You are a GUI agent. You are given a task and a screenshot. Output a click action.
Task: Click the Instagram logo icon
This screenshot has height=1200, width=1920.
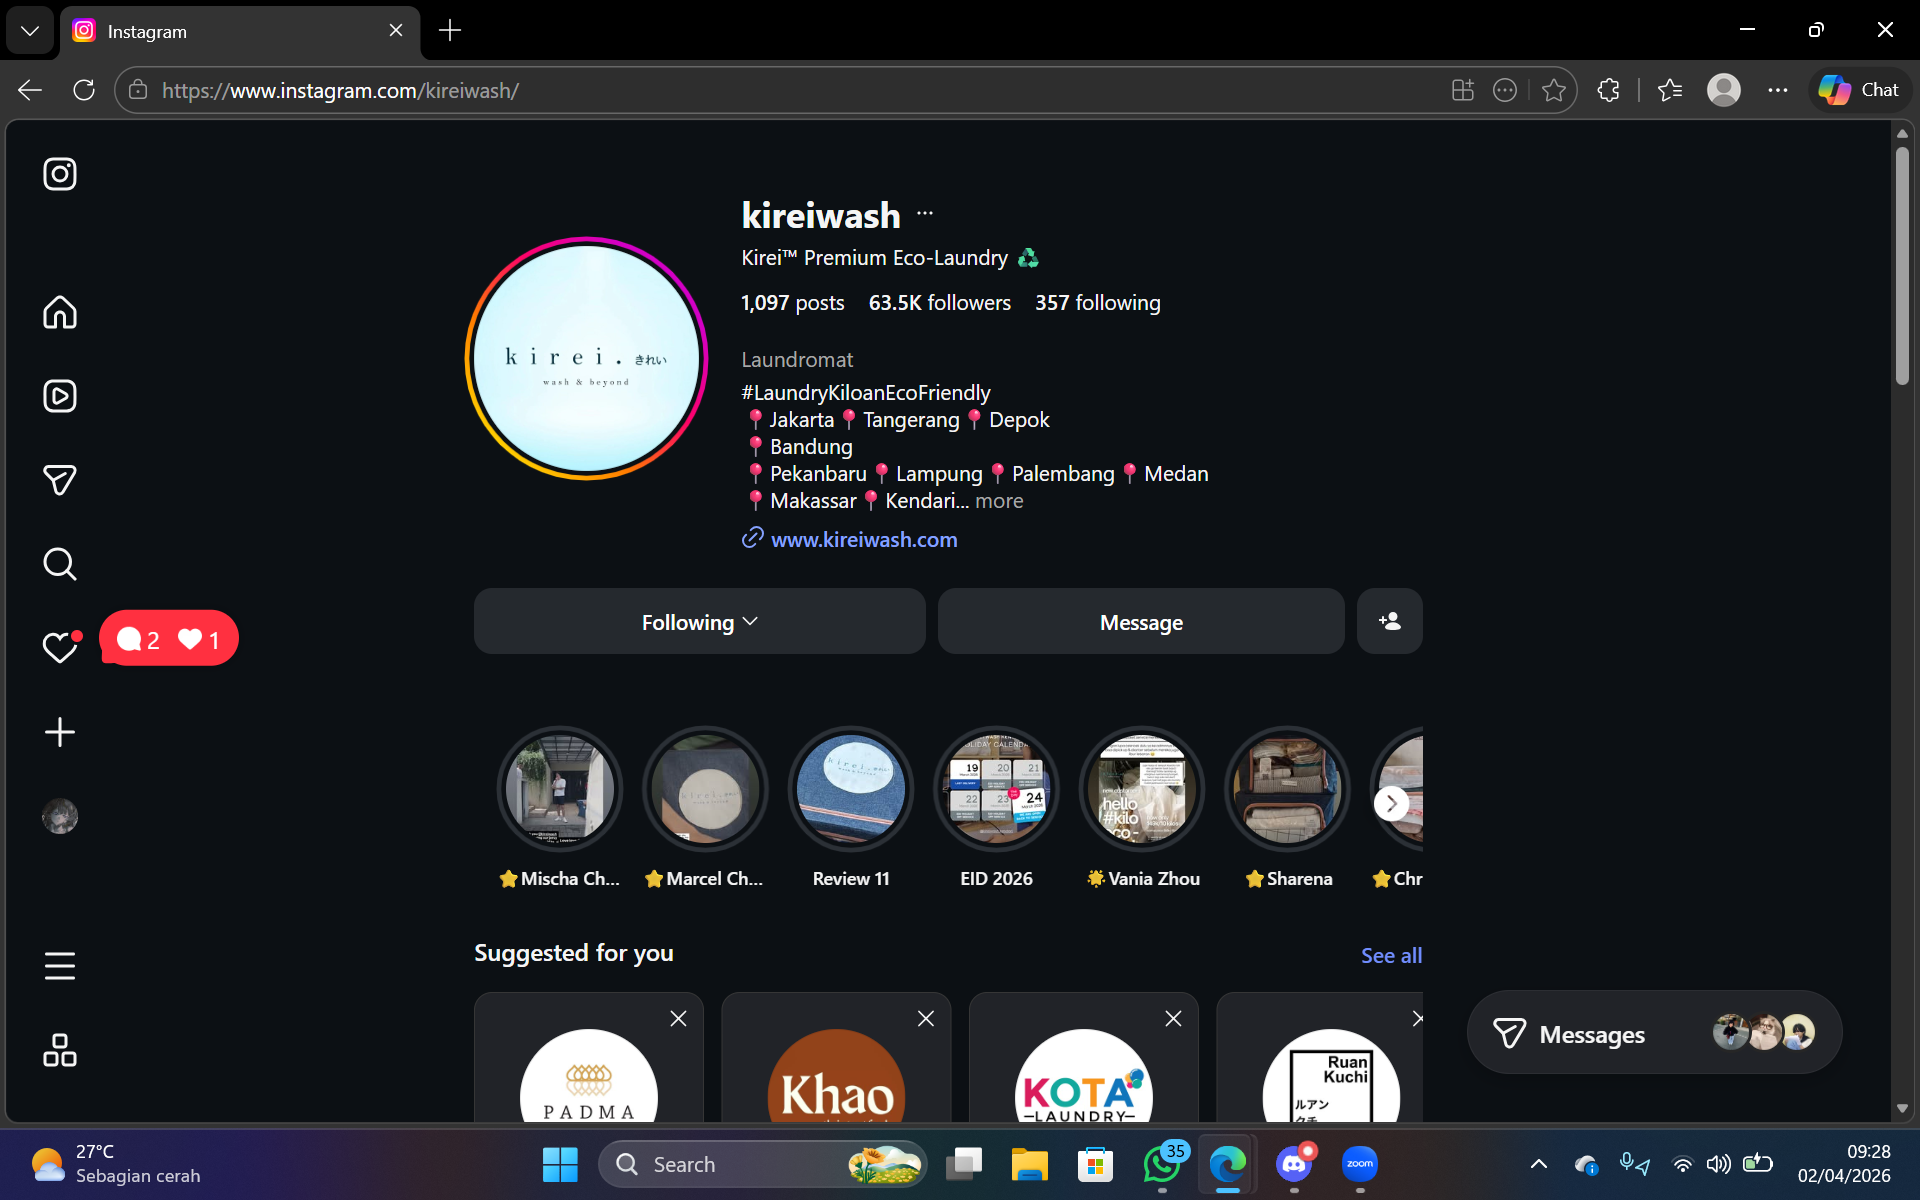(60, 174)
